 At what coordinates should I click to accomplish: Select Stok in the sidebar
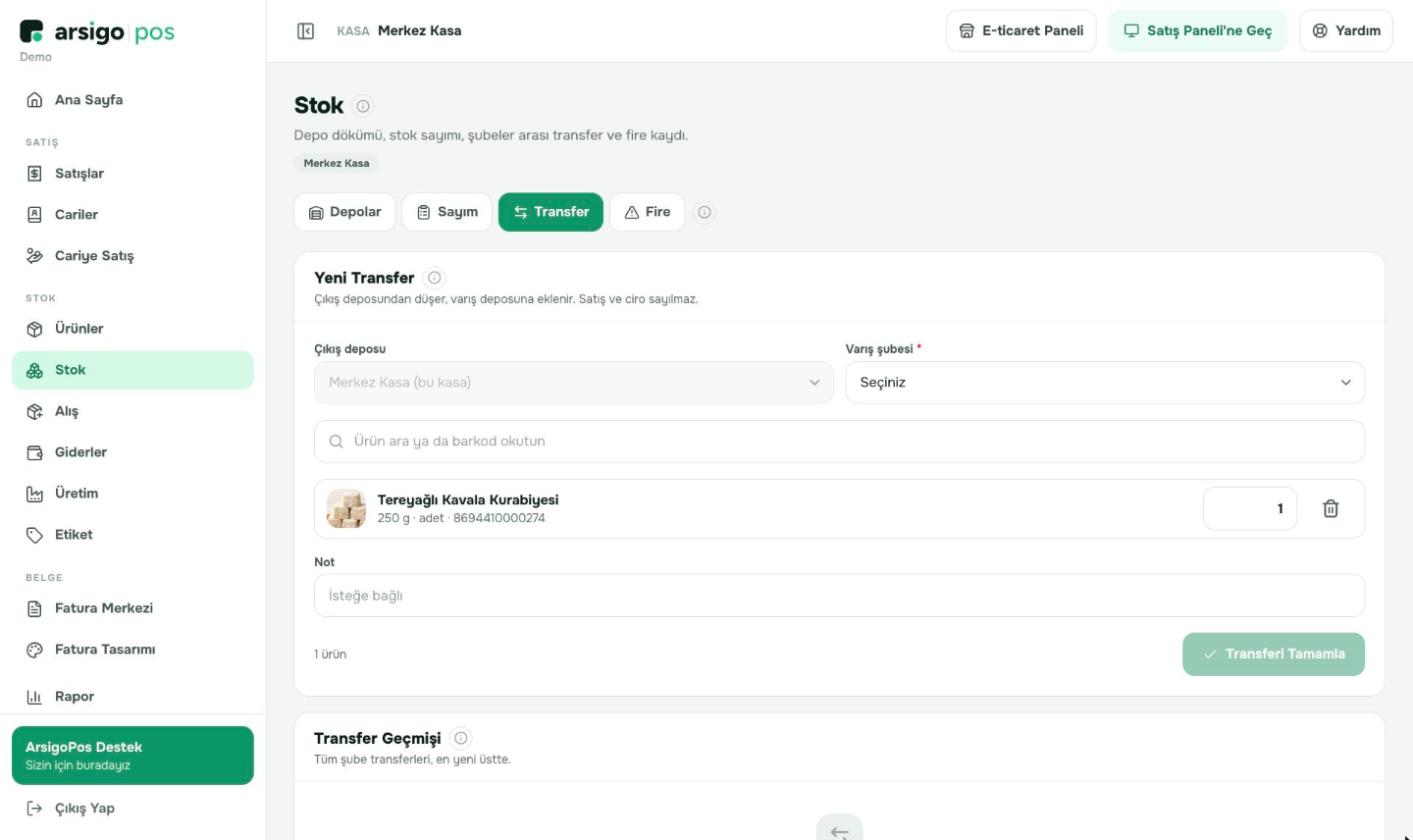[x=133, y=370]
